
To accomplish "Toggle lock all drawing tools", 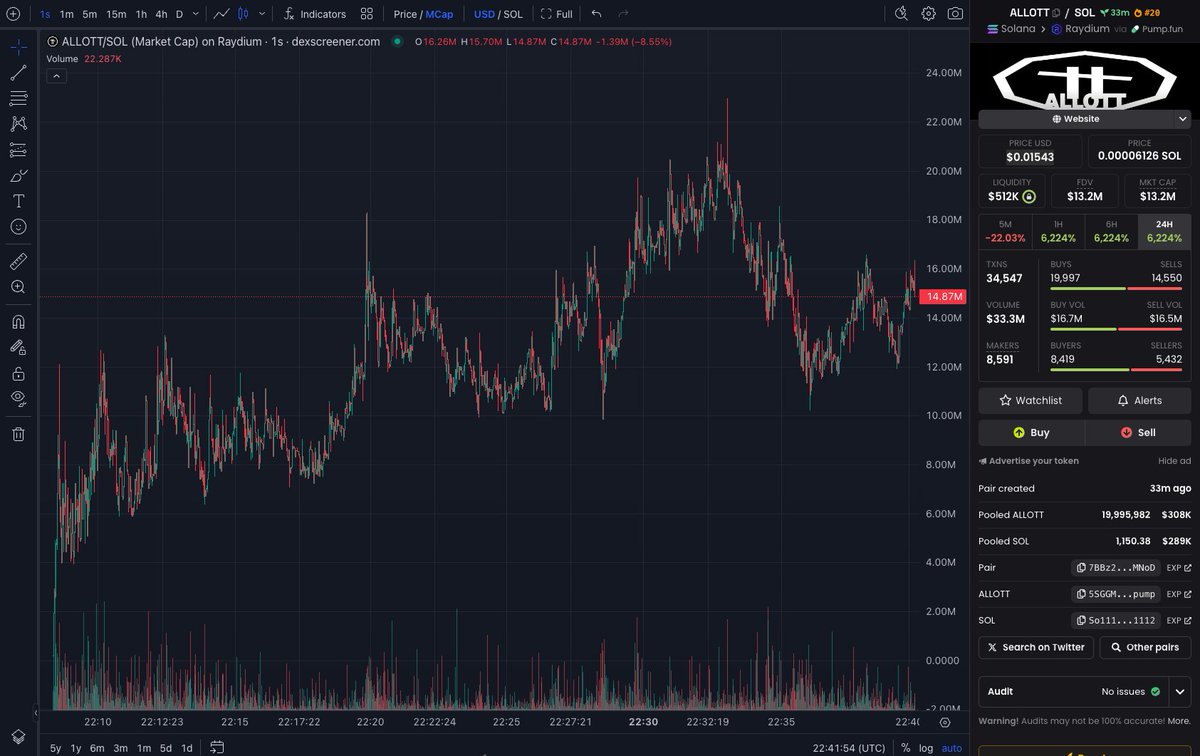I will pos(18,373).
